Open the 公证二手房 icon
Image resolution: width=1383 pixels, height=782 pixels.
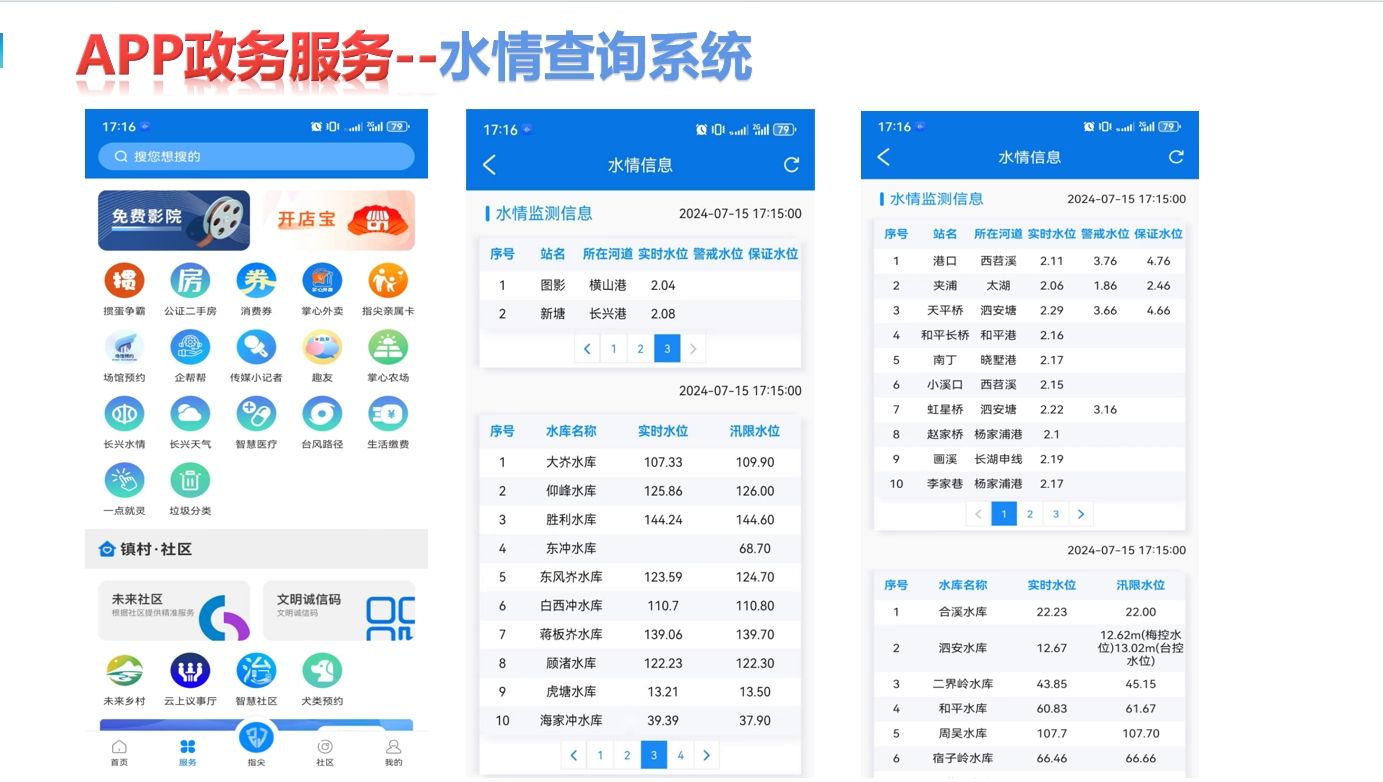[x=190, y=281]
